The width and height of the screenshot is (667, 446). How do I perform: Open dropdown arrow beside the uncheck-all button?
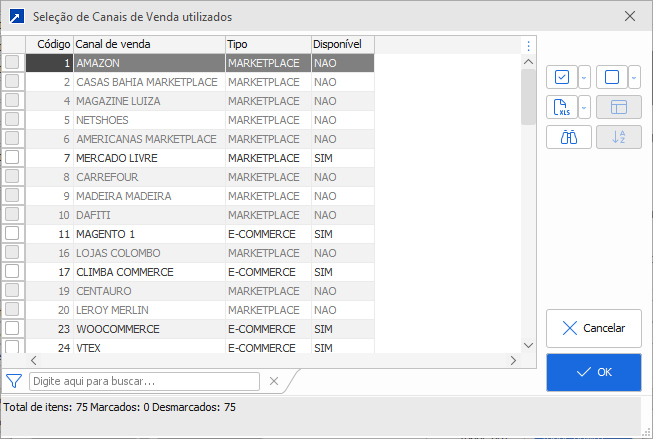click(x=634, y=77)
